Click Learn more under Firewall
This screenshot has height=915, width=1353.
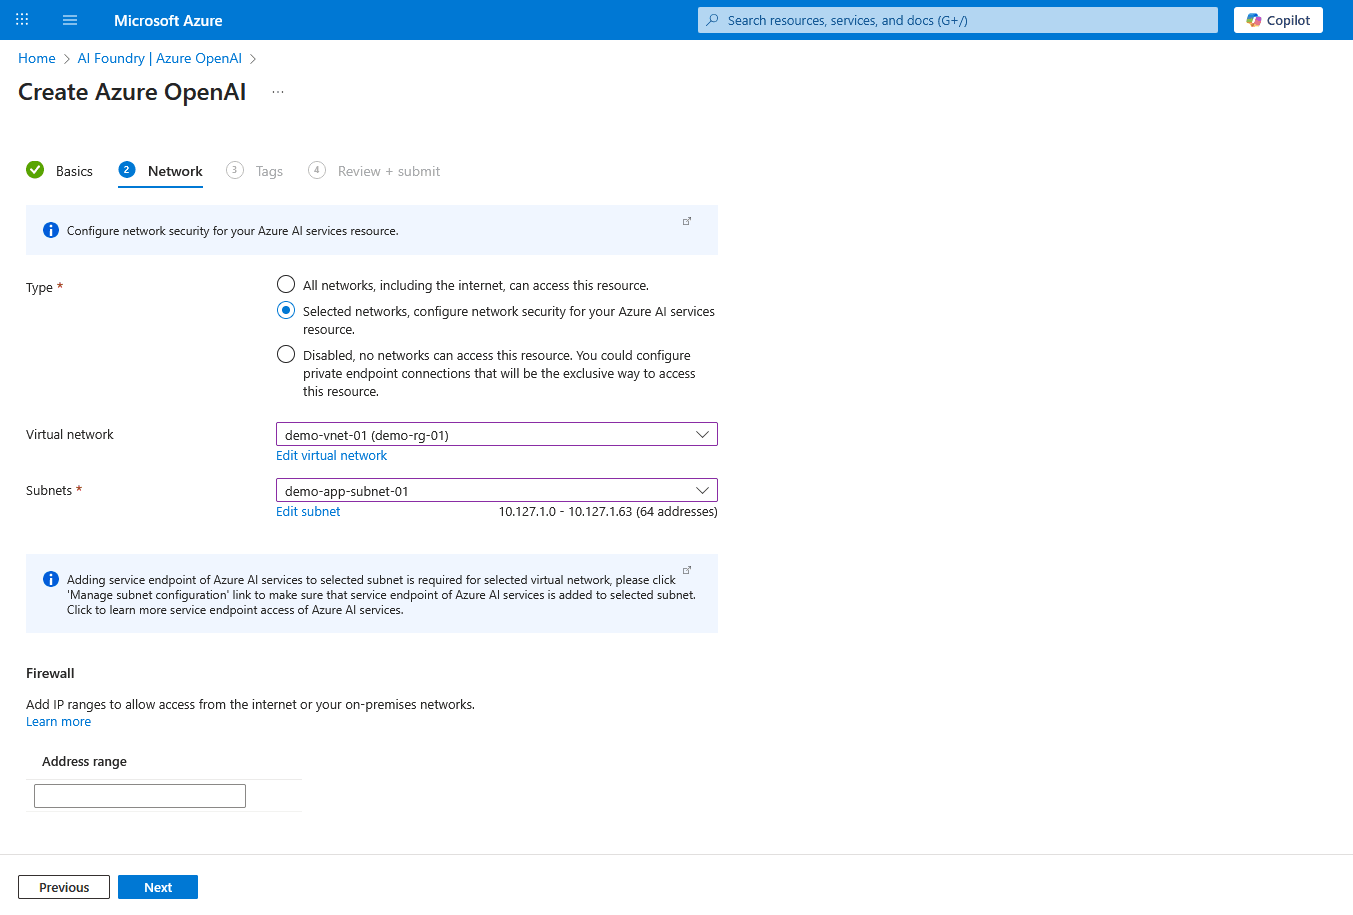(x=58, y=721)
